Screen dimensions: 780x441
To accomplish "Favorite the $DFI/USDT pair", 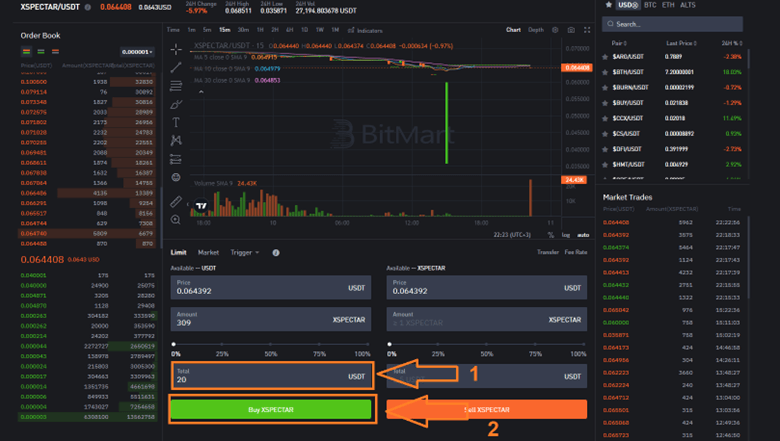I will [605, 149].
